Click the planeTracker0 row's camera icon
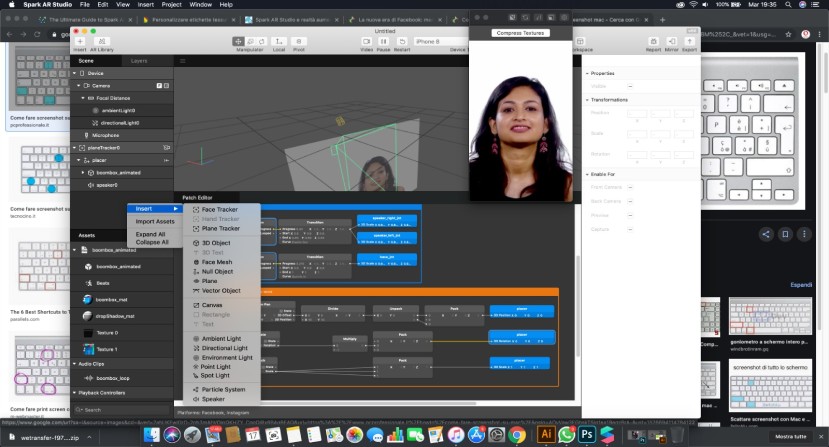Screen dimensions: 829x447 tap(167, 148)
